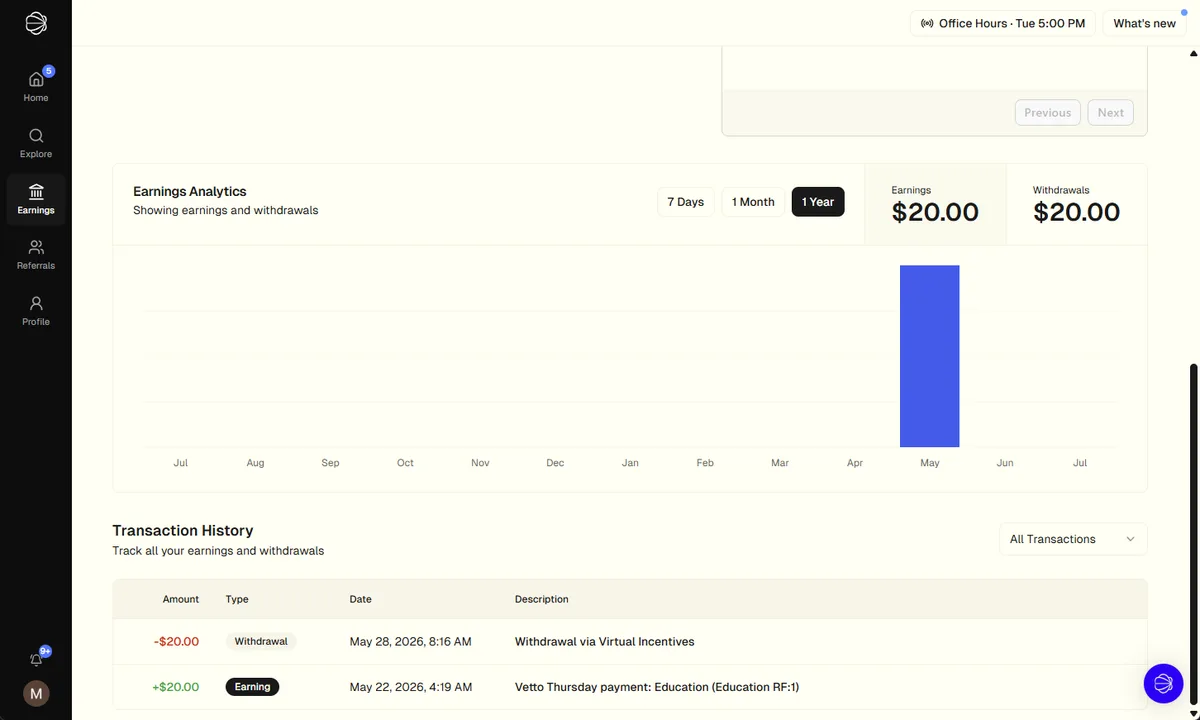The image size is (1200, 720).
Task: Click the Jan label on chart axis
Action: [630, 463]
